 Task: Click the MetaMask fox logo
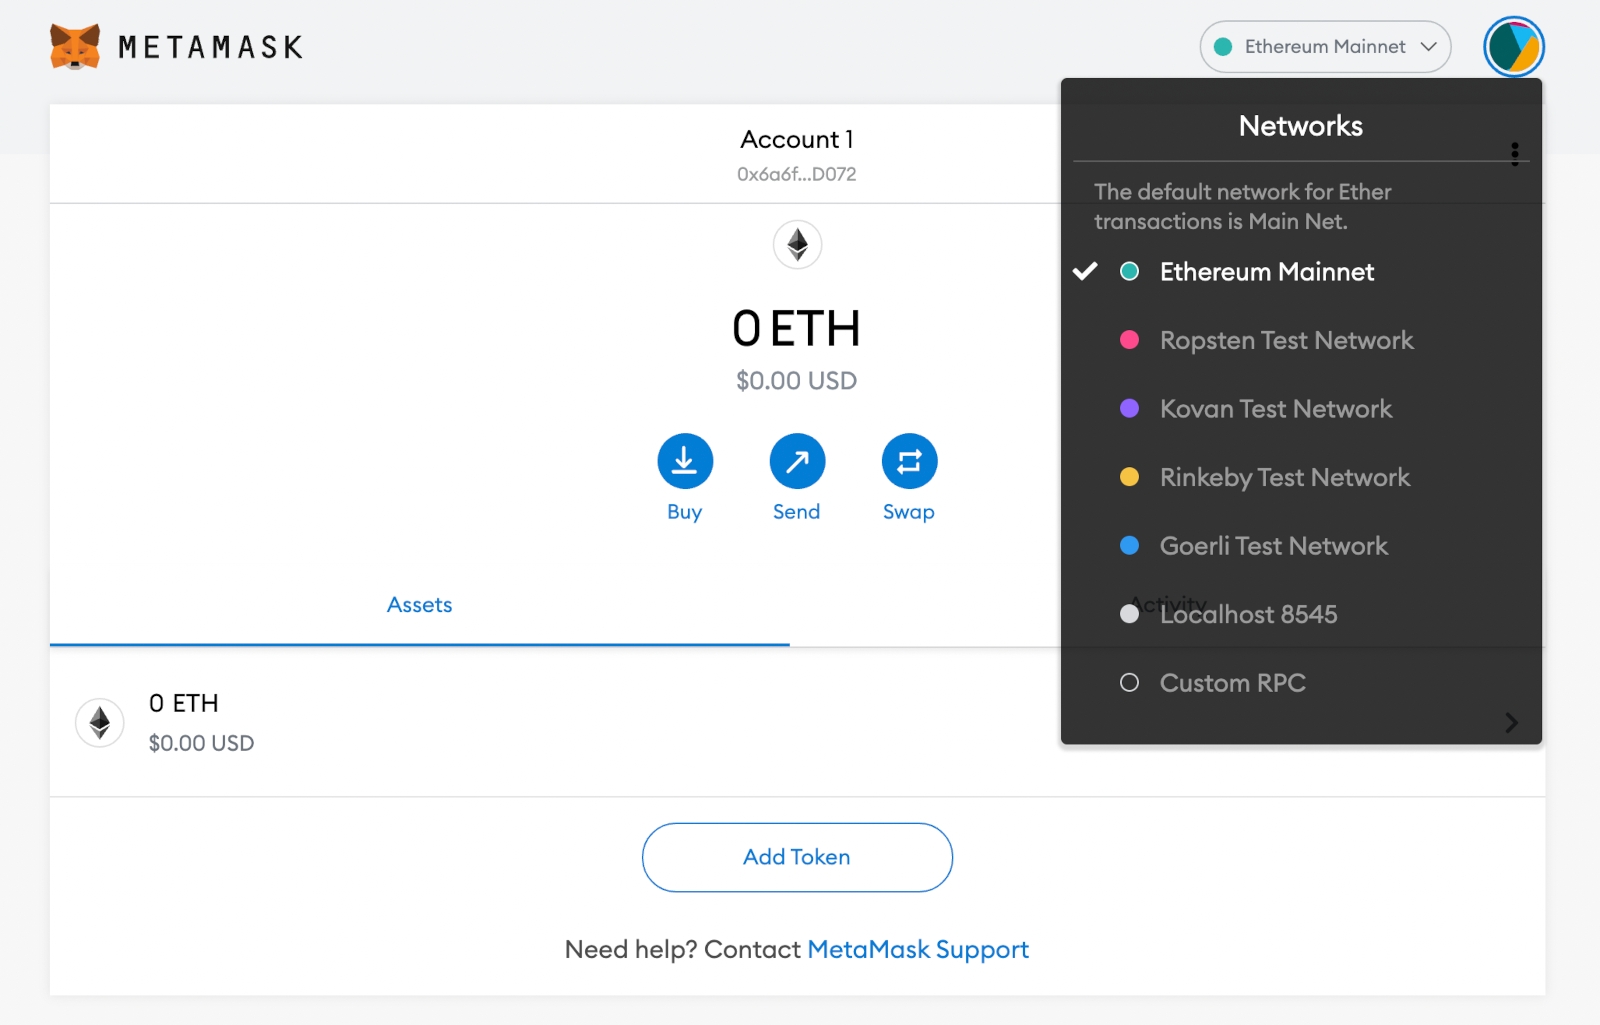click(x=75, y=47)
